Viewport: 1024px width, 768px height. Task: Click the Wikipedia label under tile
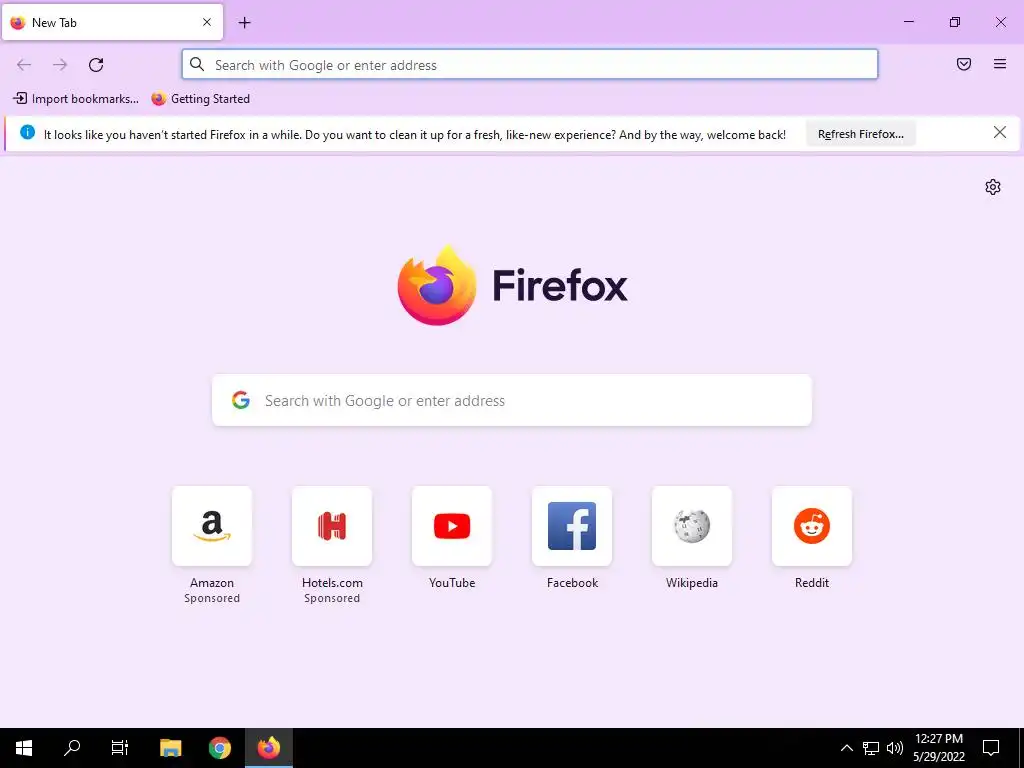692,583
